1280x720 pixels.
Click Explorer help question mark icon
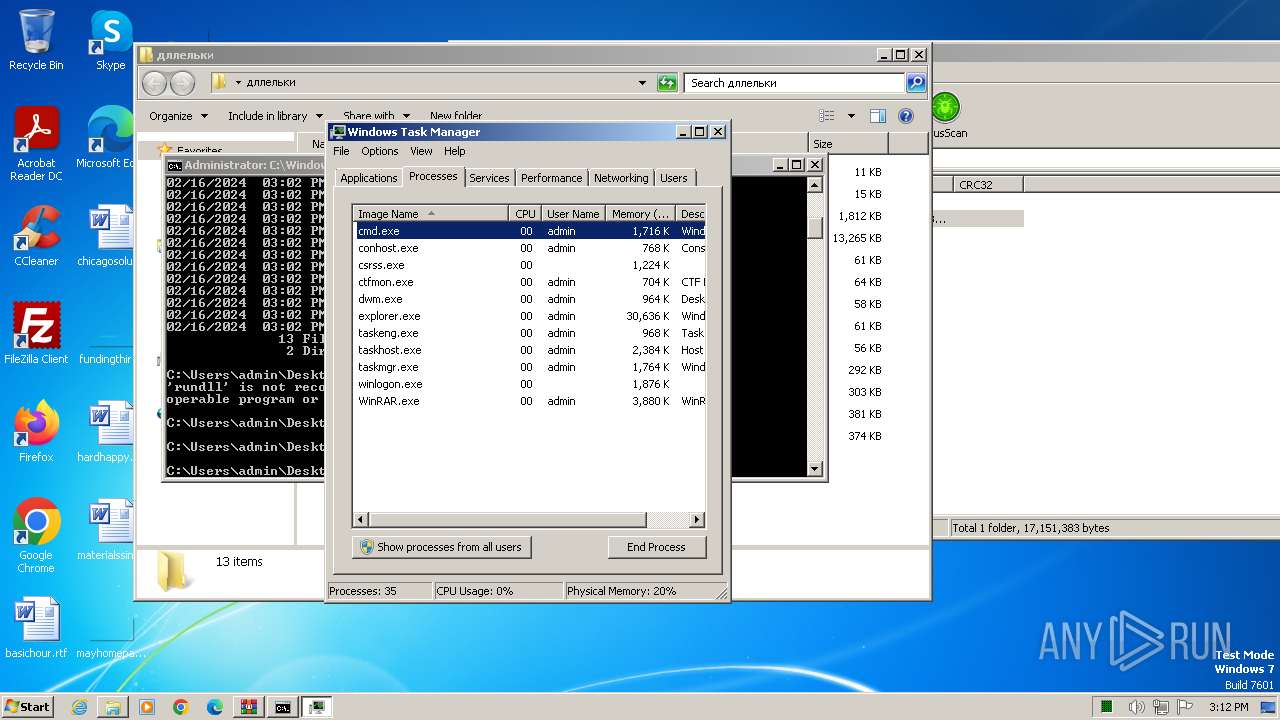(x=906, y=116)
